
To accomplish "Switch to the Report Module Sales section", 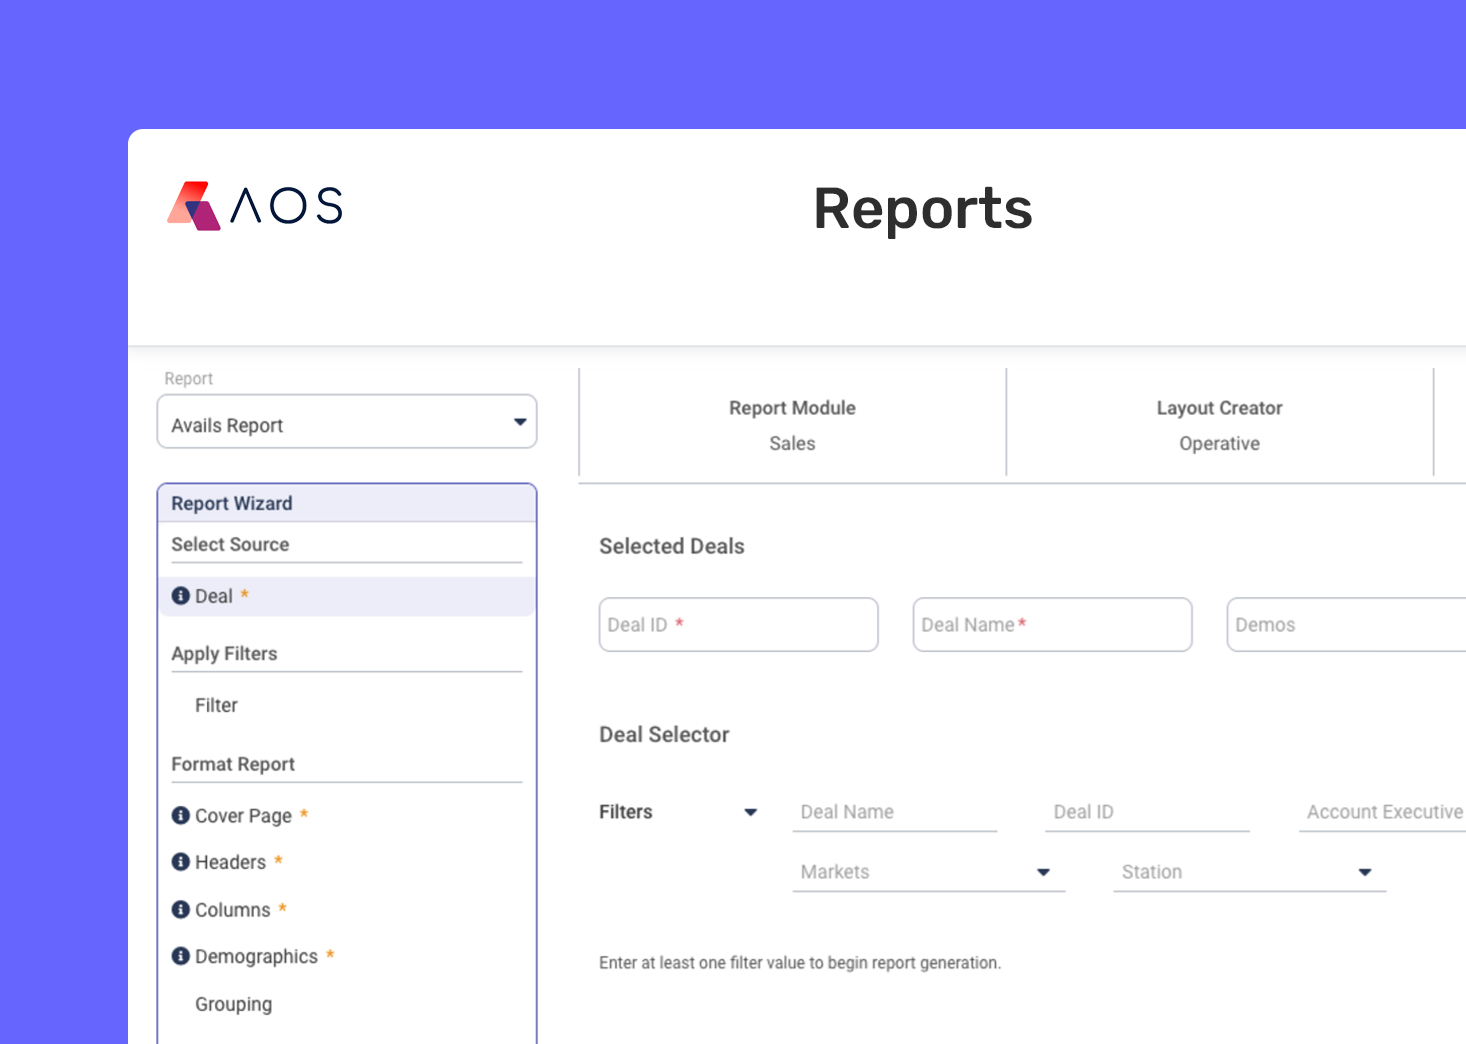I will (792, 424).
